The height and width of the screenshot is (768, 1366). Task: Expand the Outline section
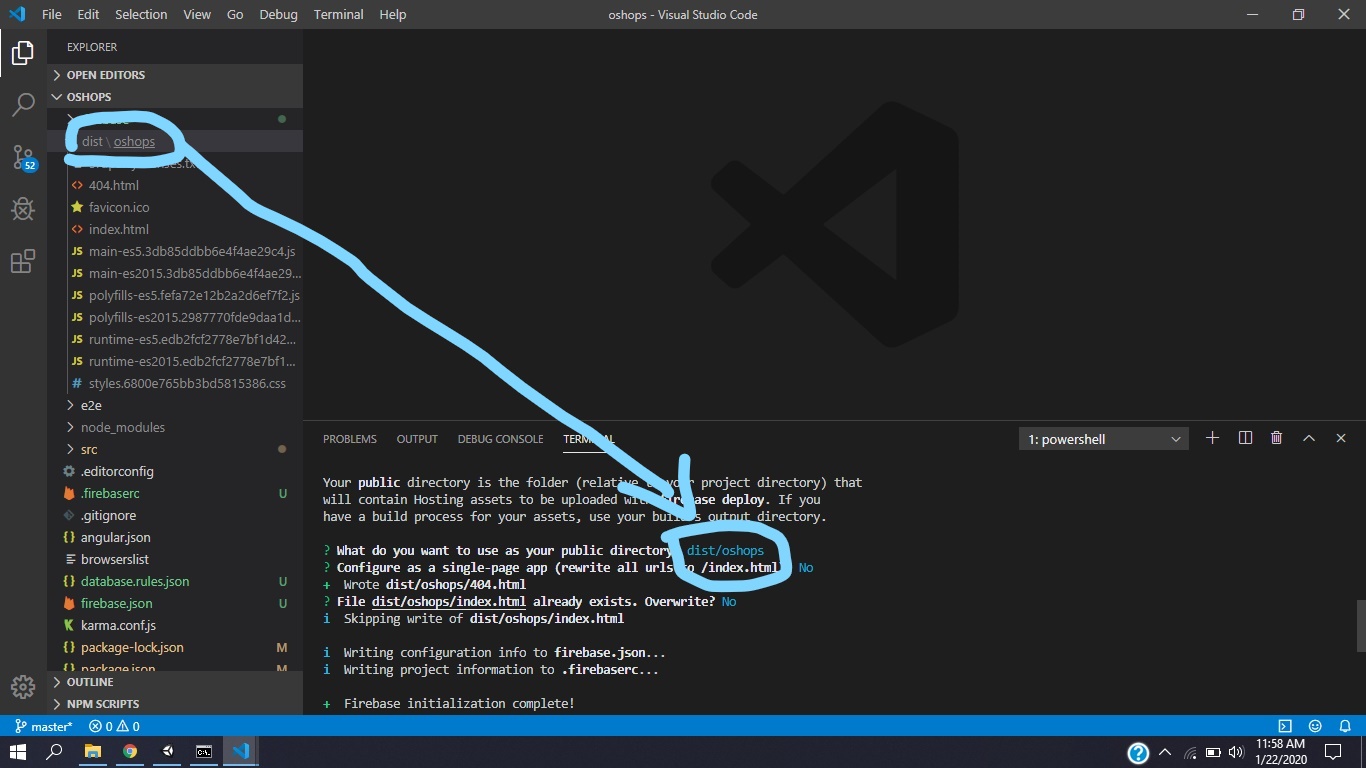click(x=175, y=682)
